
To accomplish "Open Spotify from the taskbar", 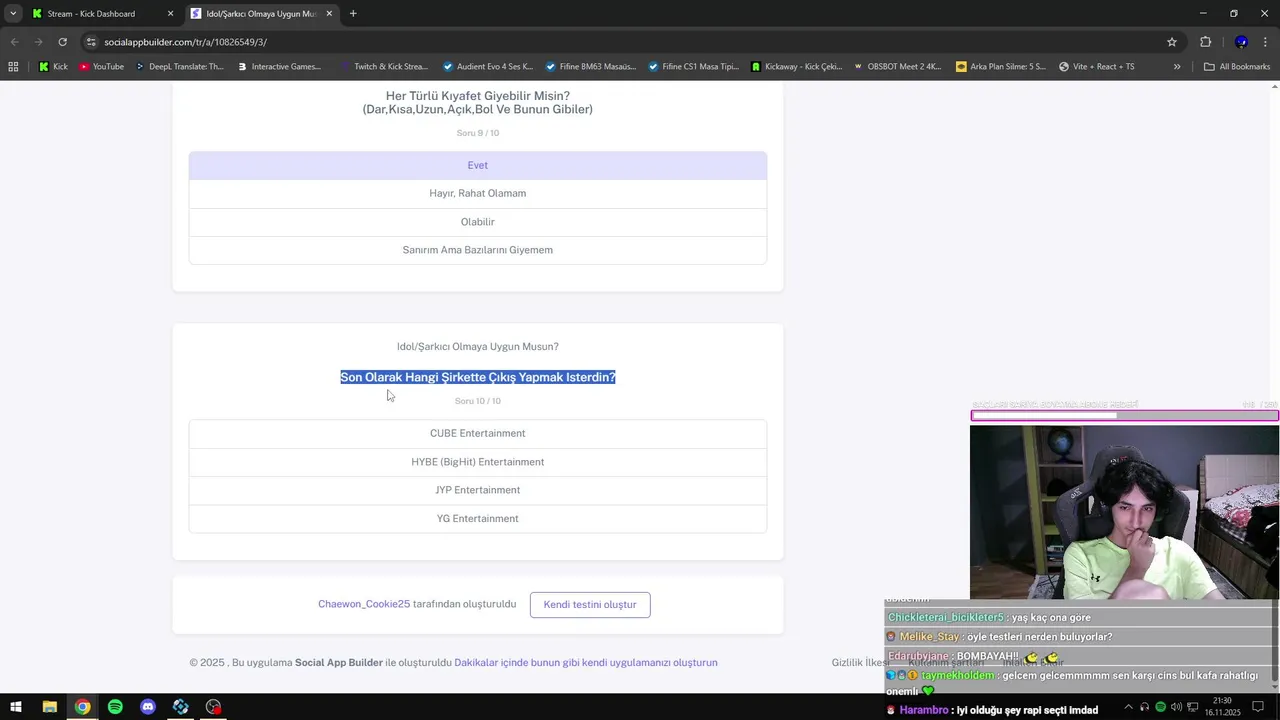I will pyautogui.click(x=115, y=707).
